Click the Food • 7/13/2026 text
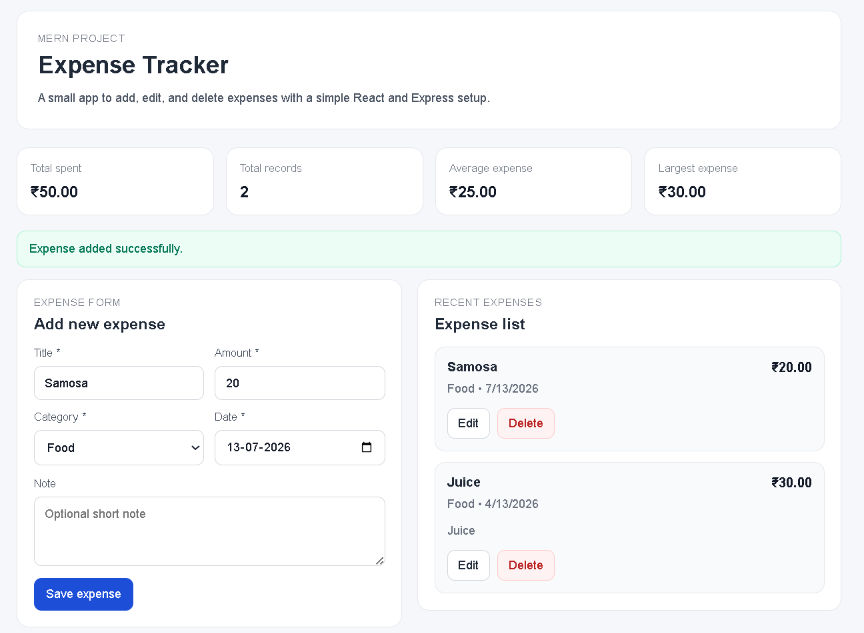 click(x=493, y=388)
